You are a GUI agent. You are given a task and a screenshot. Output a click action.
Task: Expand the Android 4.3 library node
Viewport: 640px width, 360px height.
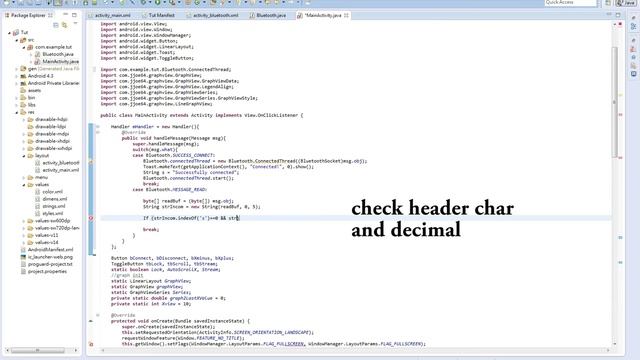tap(17, 76)
